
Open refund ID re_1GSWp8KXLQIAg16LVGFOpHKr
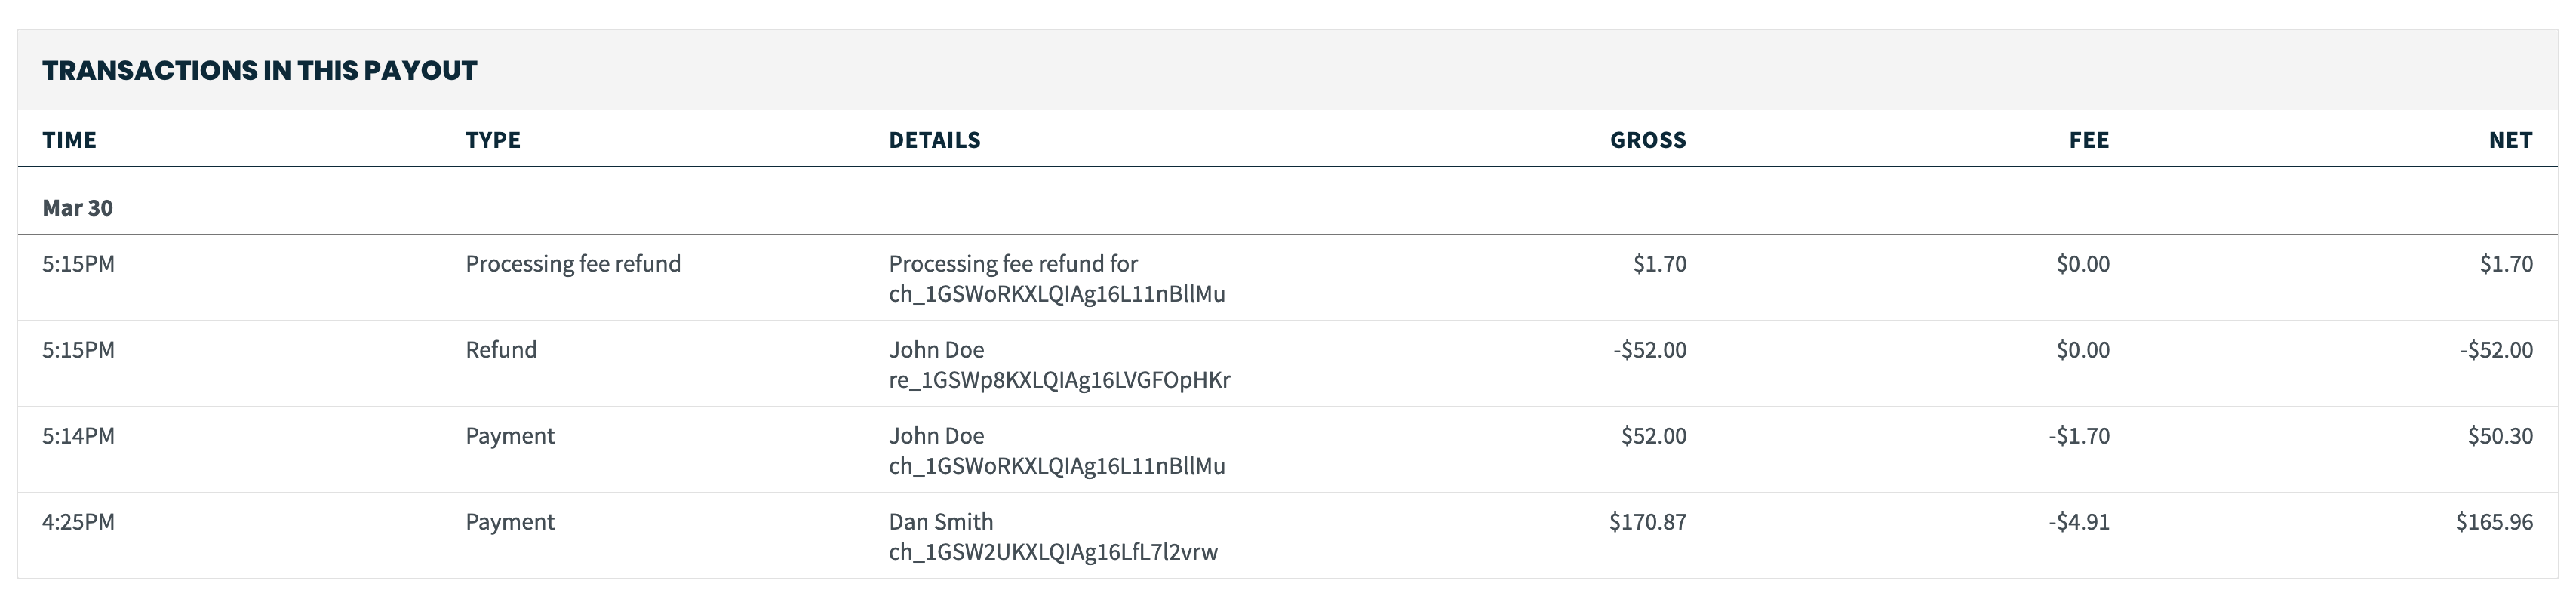pyautogui.click(x=1059, y=380)
